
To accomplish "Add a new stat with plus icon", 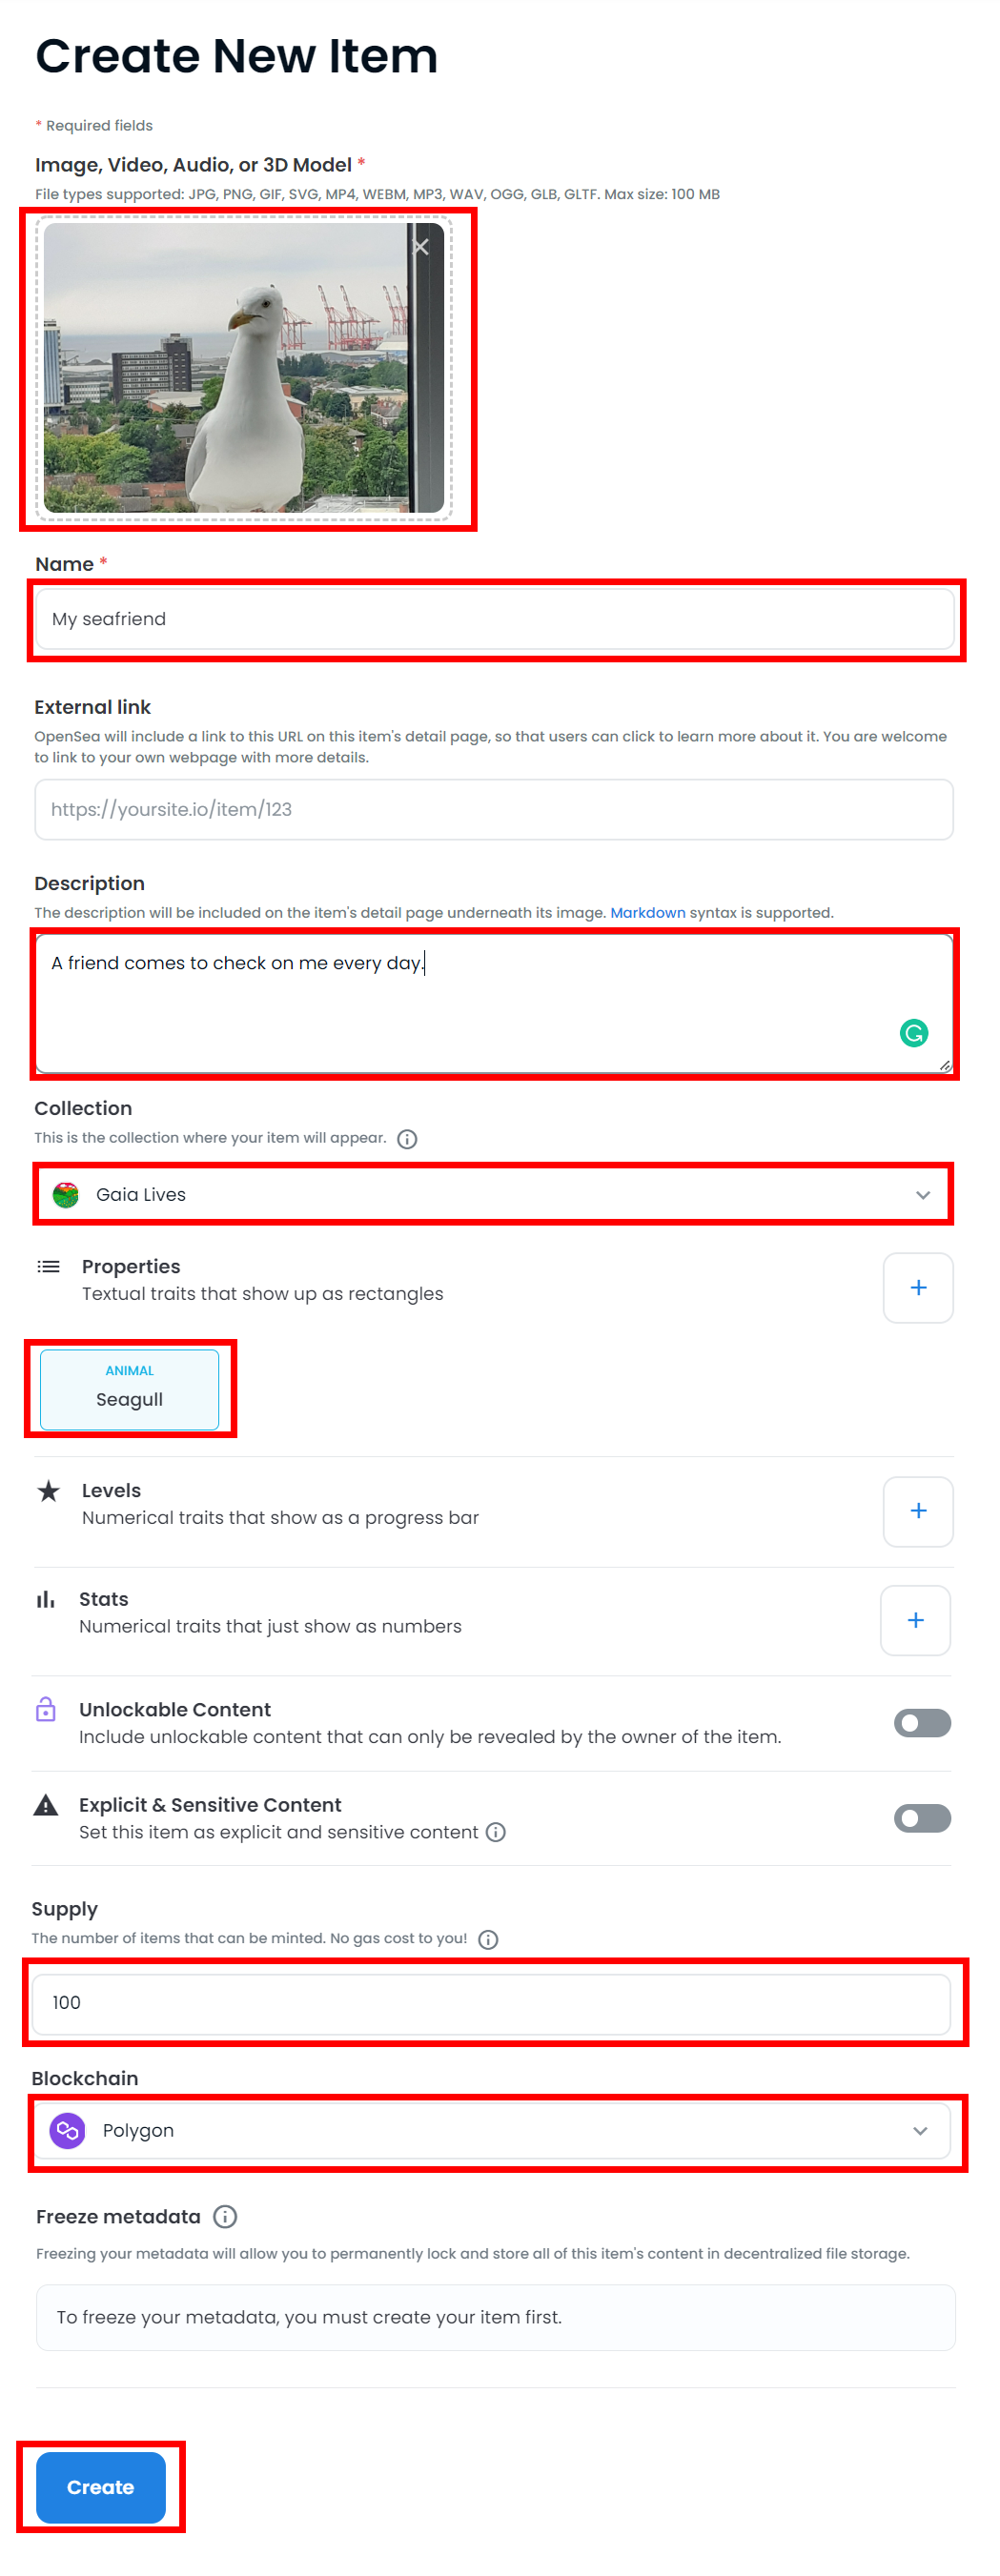I will [914, 1620].
